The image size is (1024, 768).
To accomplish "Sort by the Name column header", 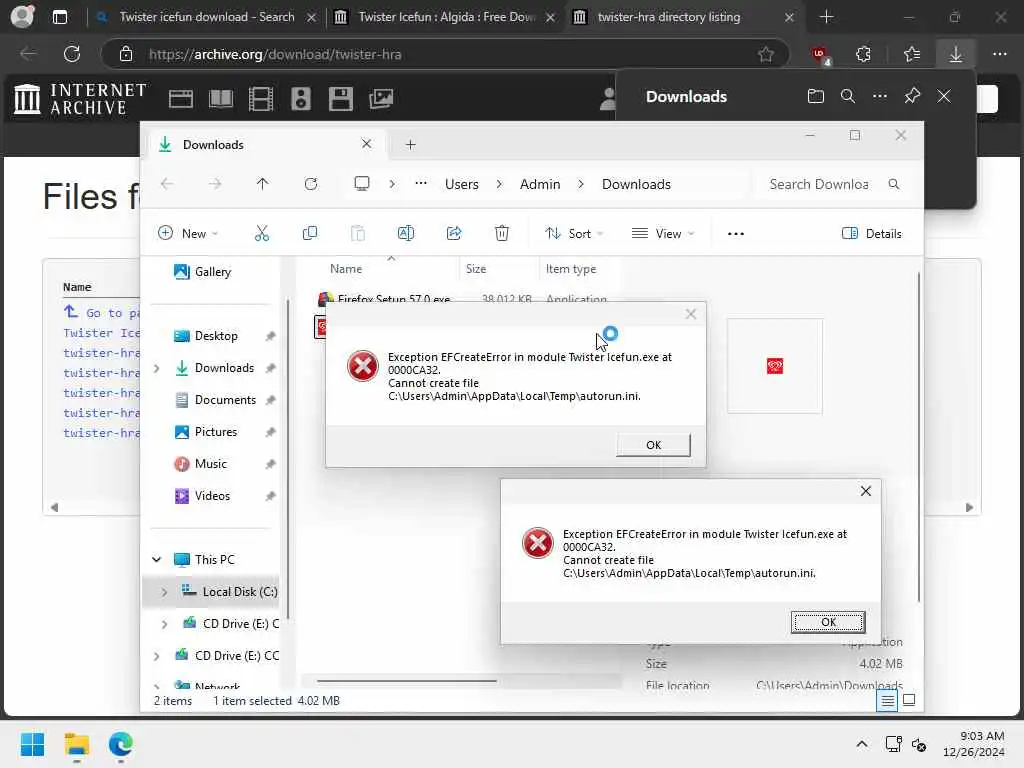I will tap(345, 268).
